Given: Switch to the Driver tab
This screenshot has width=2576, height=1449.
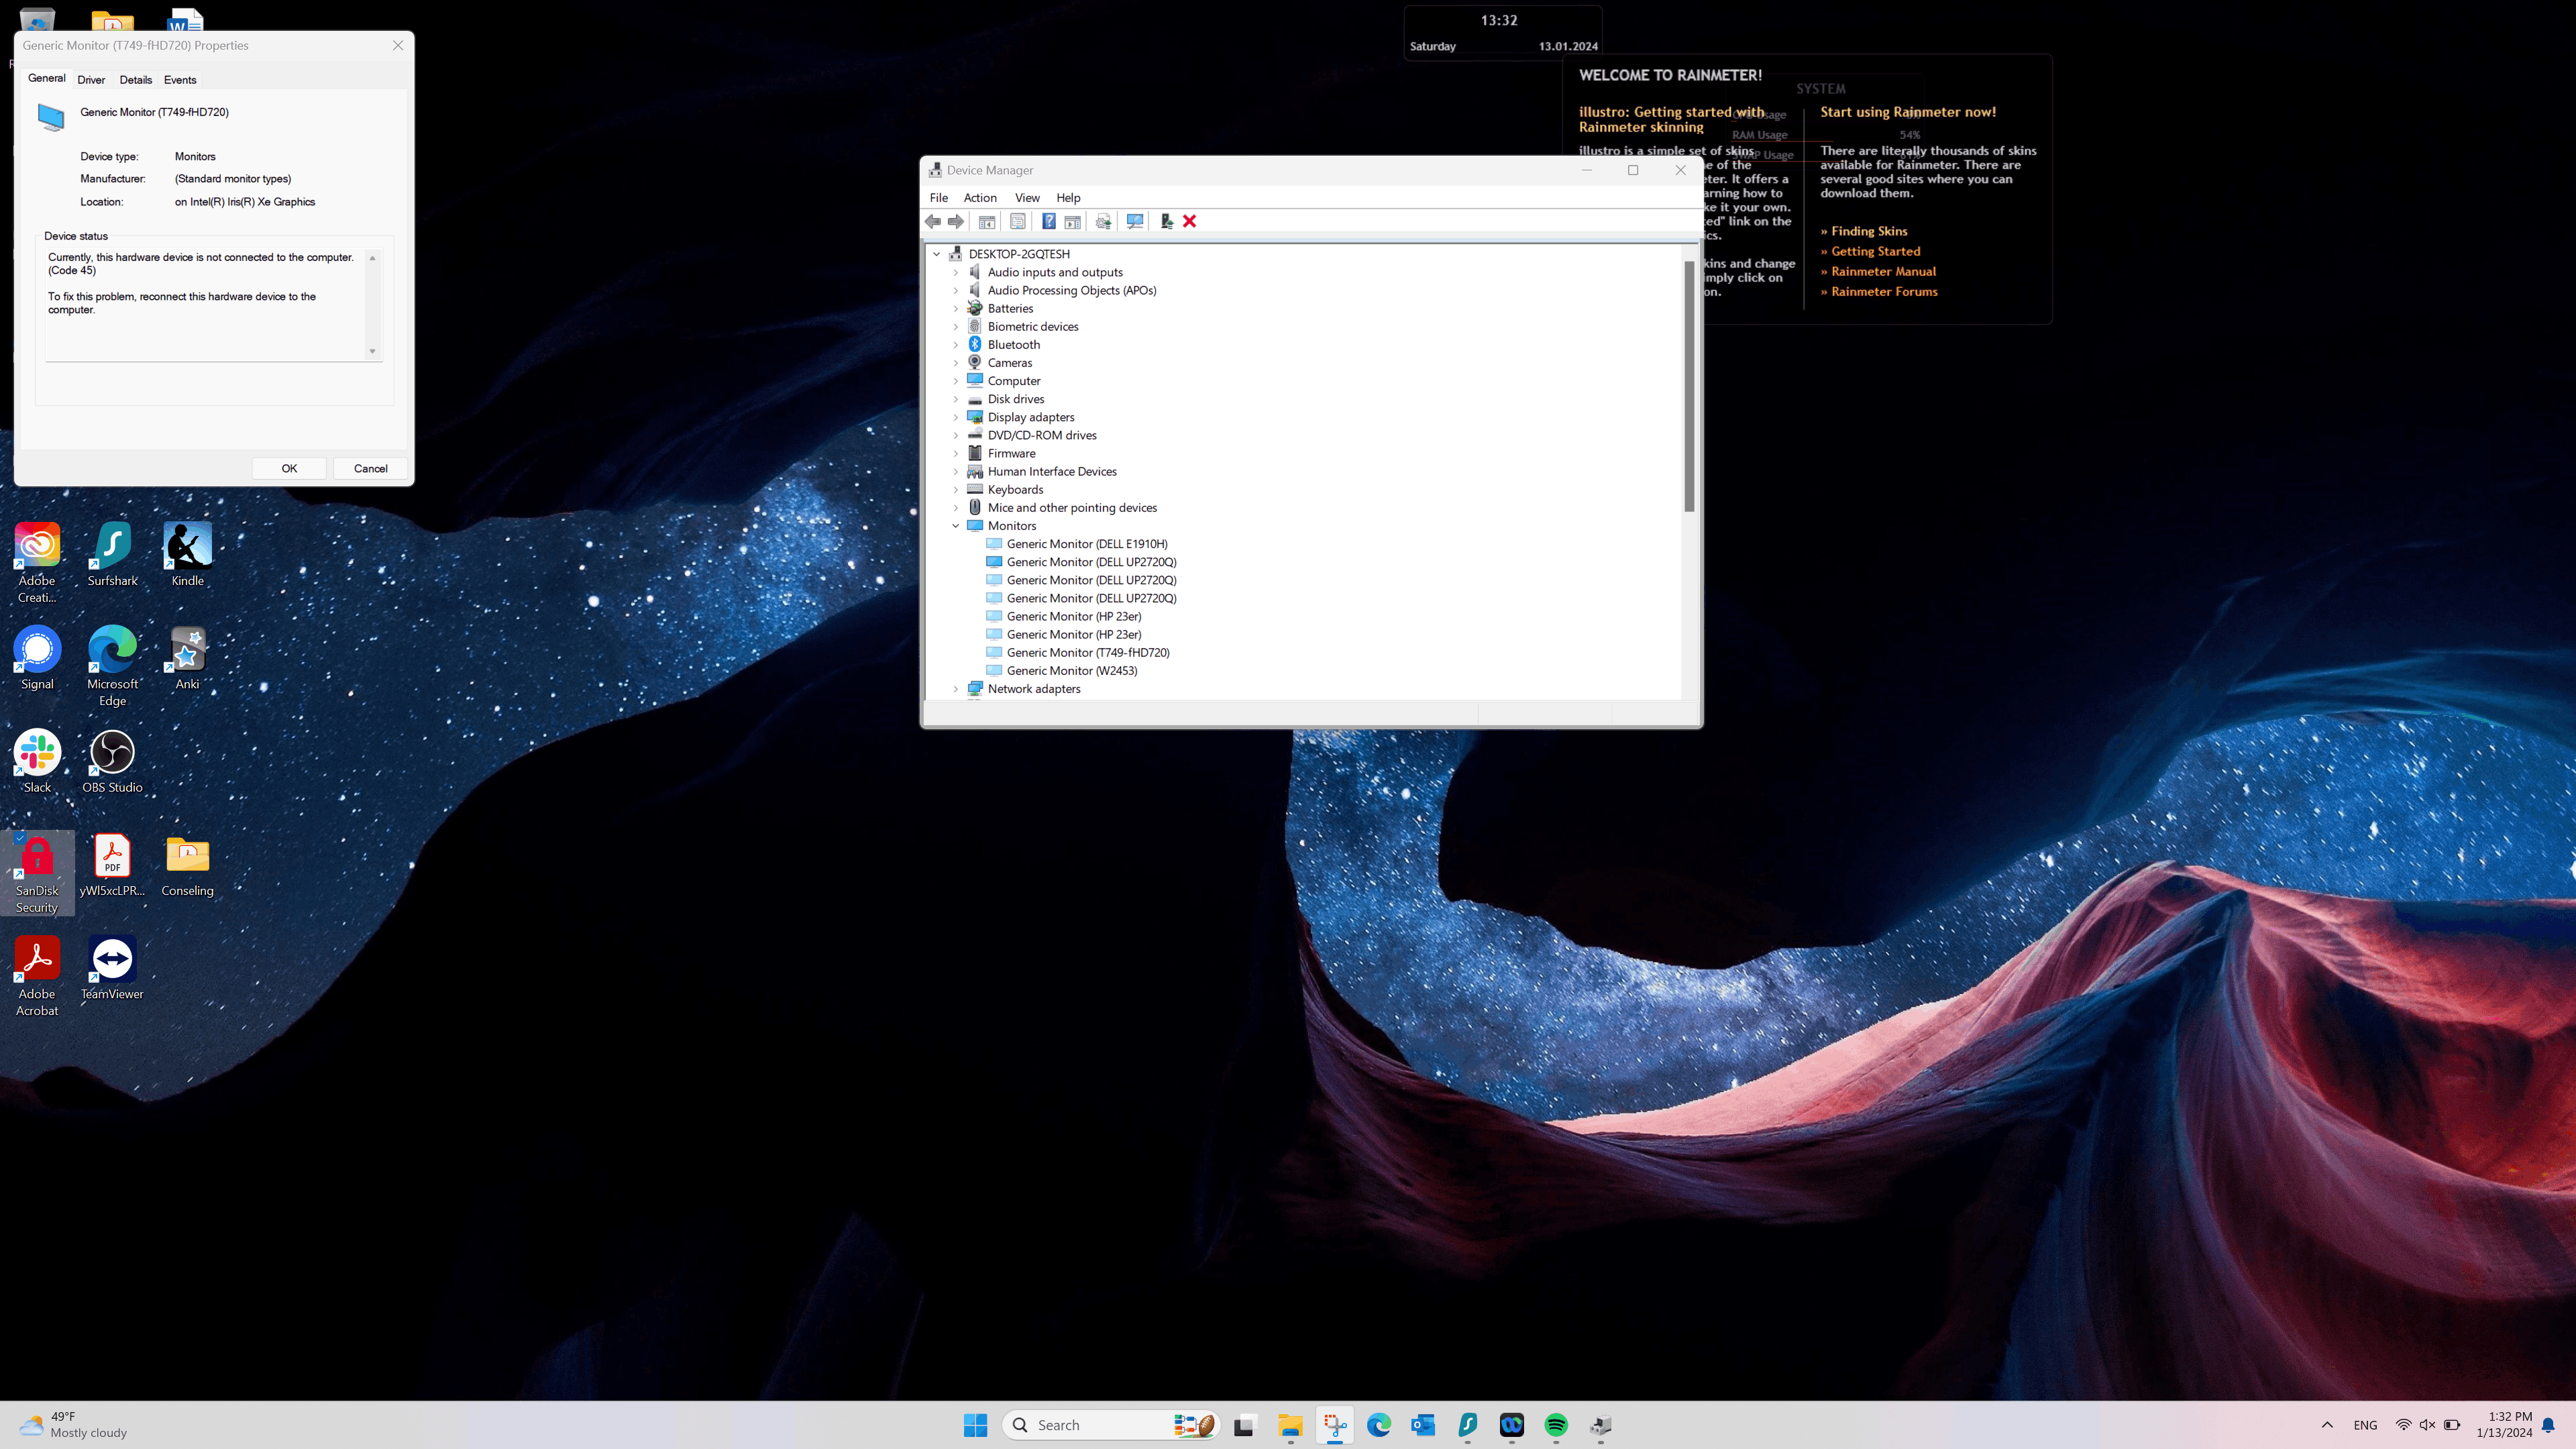Looking at the screenshot, I should pos(91,80).
